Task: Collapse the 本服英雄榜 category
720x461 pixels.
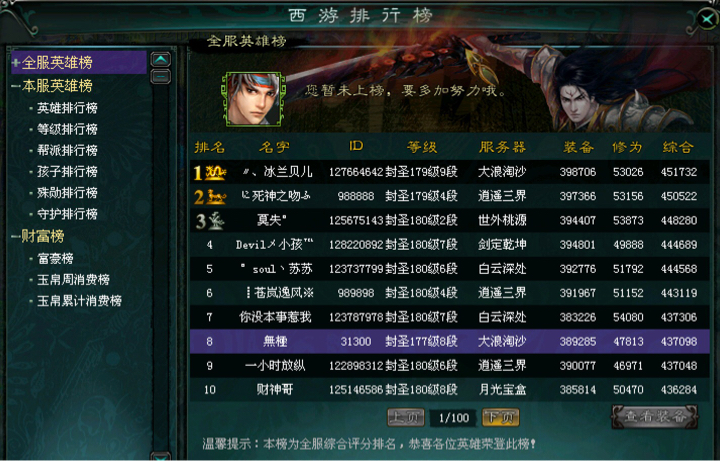Action: 16,86
